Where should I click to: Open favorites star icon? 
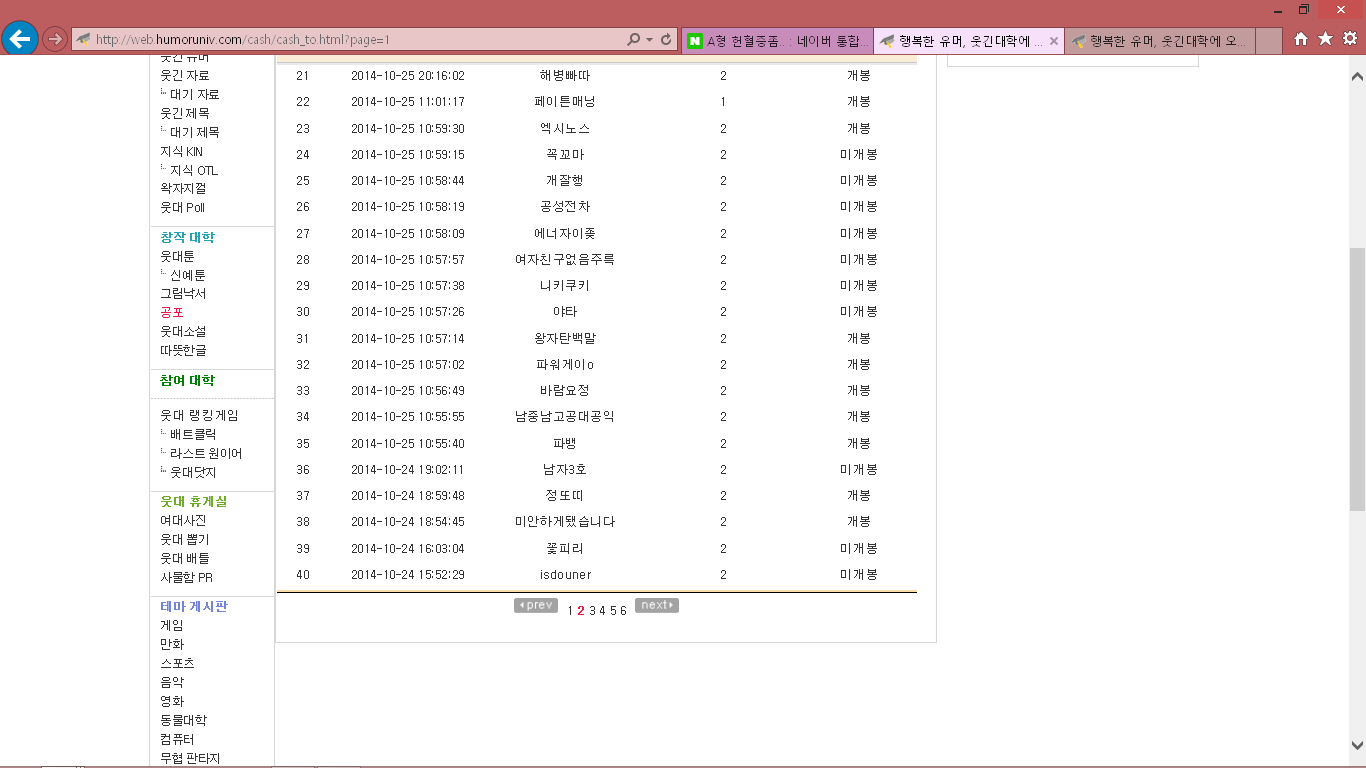click(x=1325, y=39)
